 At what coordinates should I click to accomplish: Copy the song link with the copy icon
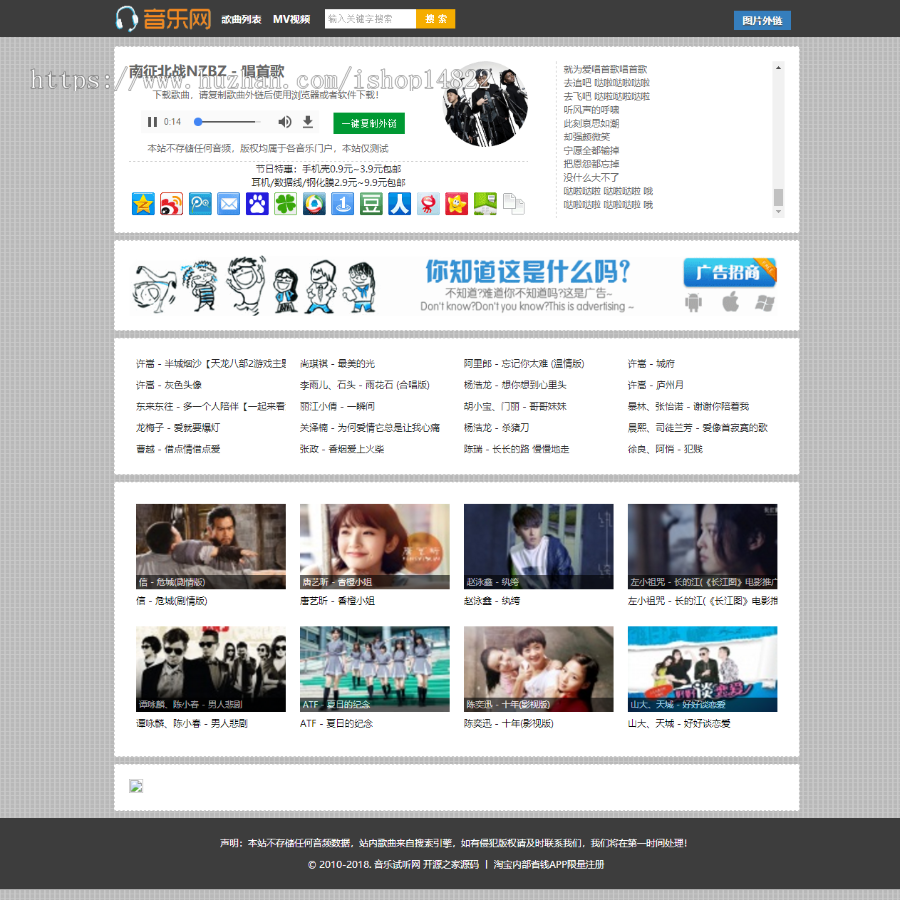pos(512,204)
